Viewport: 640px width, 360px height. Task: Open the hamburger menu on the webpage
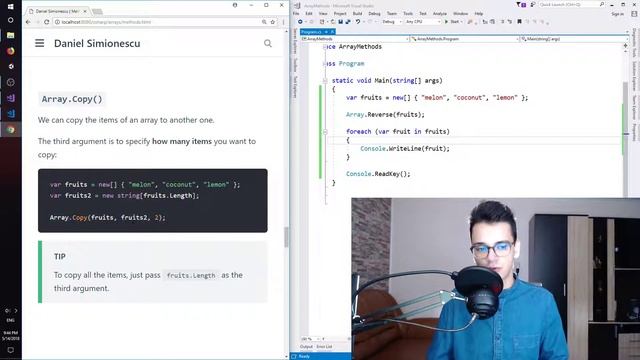click(x=40, y=43)
